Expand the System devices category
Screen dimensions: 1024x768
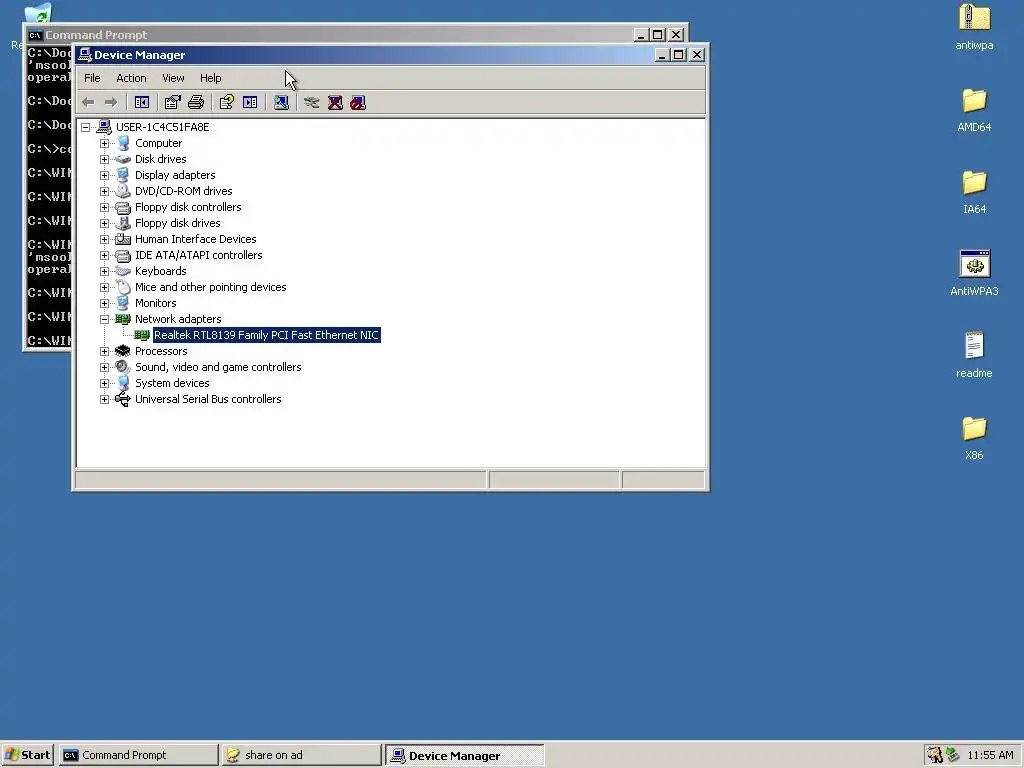(x=104, y=383)
